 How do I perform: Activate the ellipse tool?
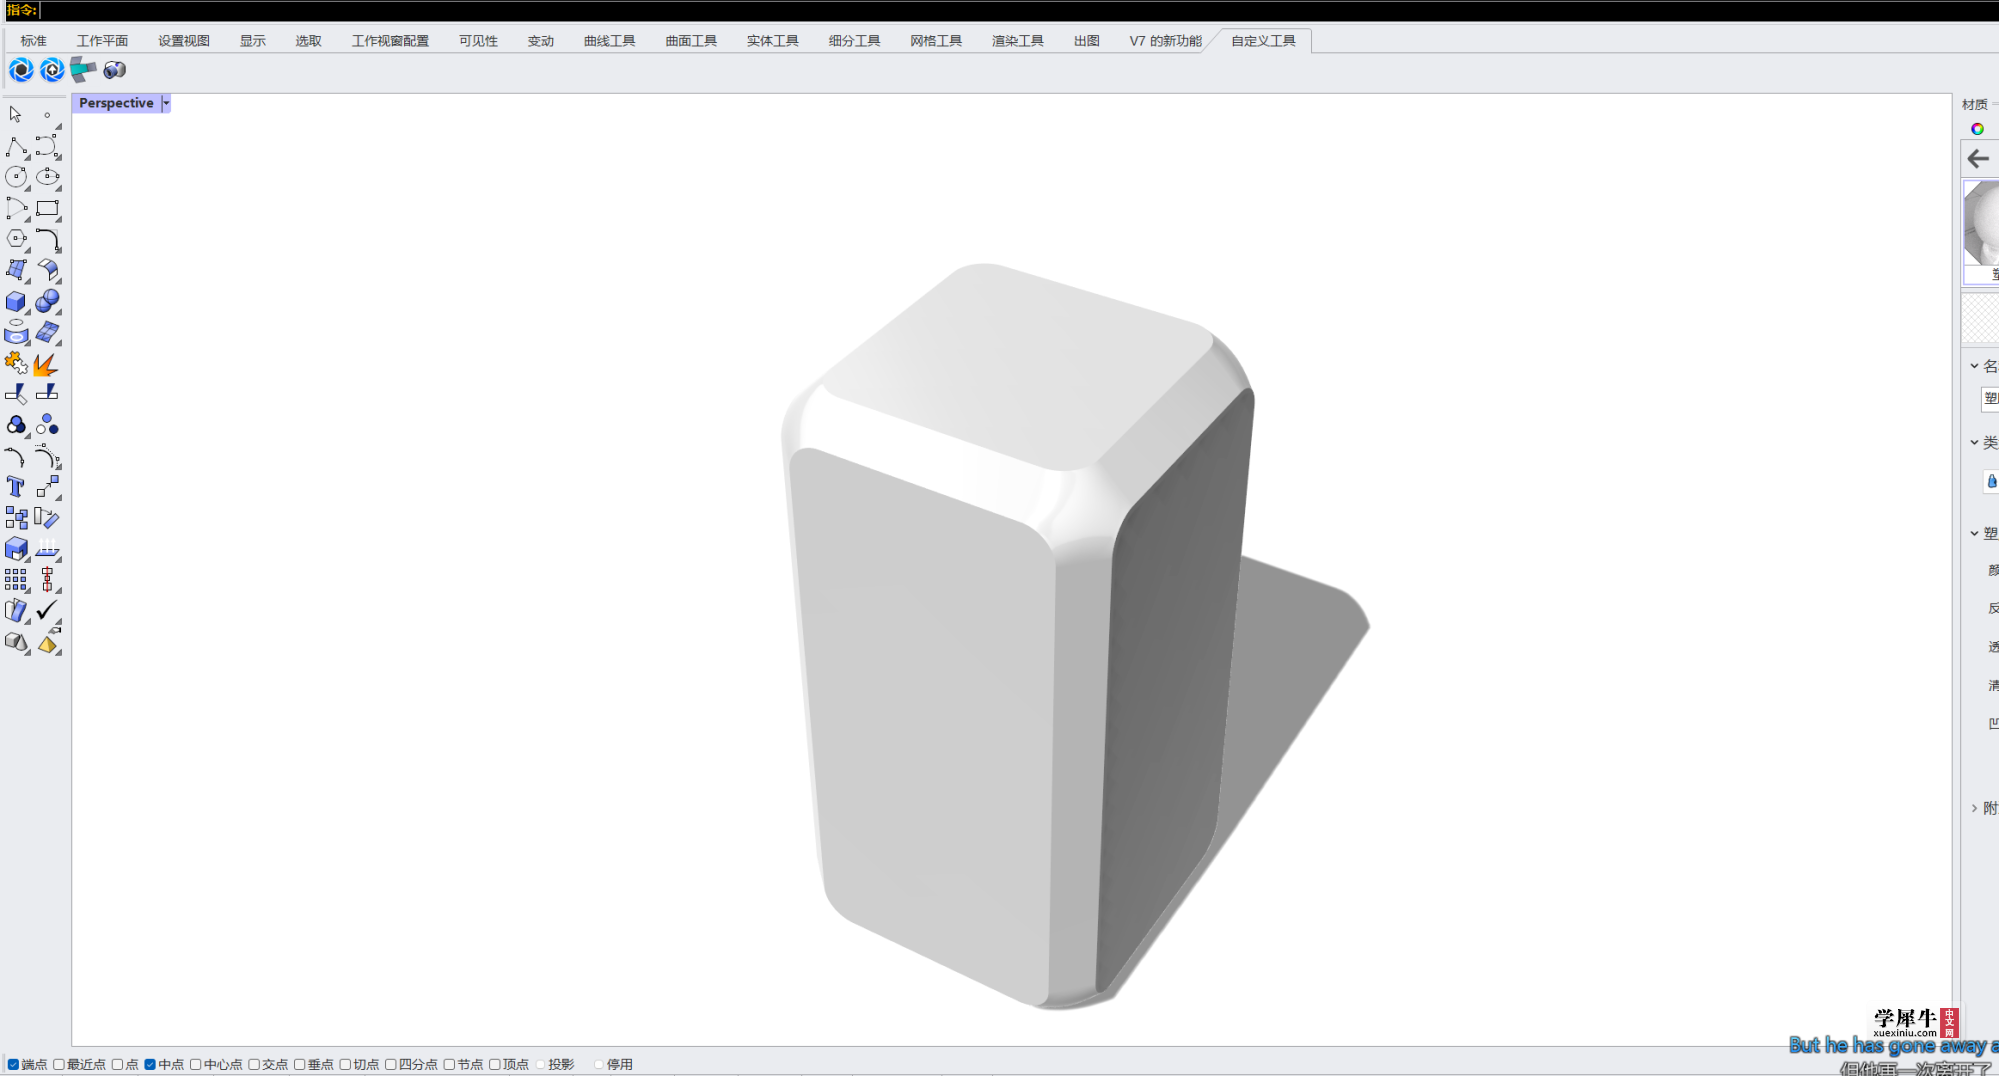click(x=47, y=177)
